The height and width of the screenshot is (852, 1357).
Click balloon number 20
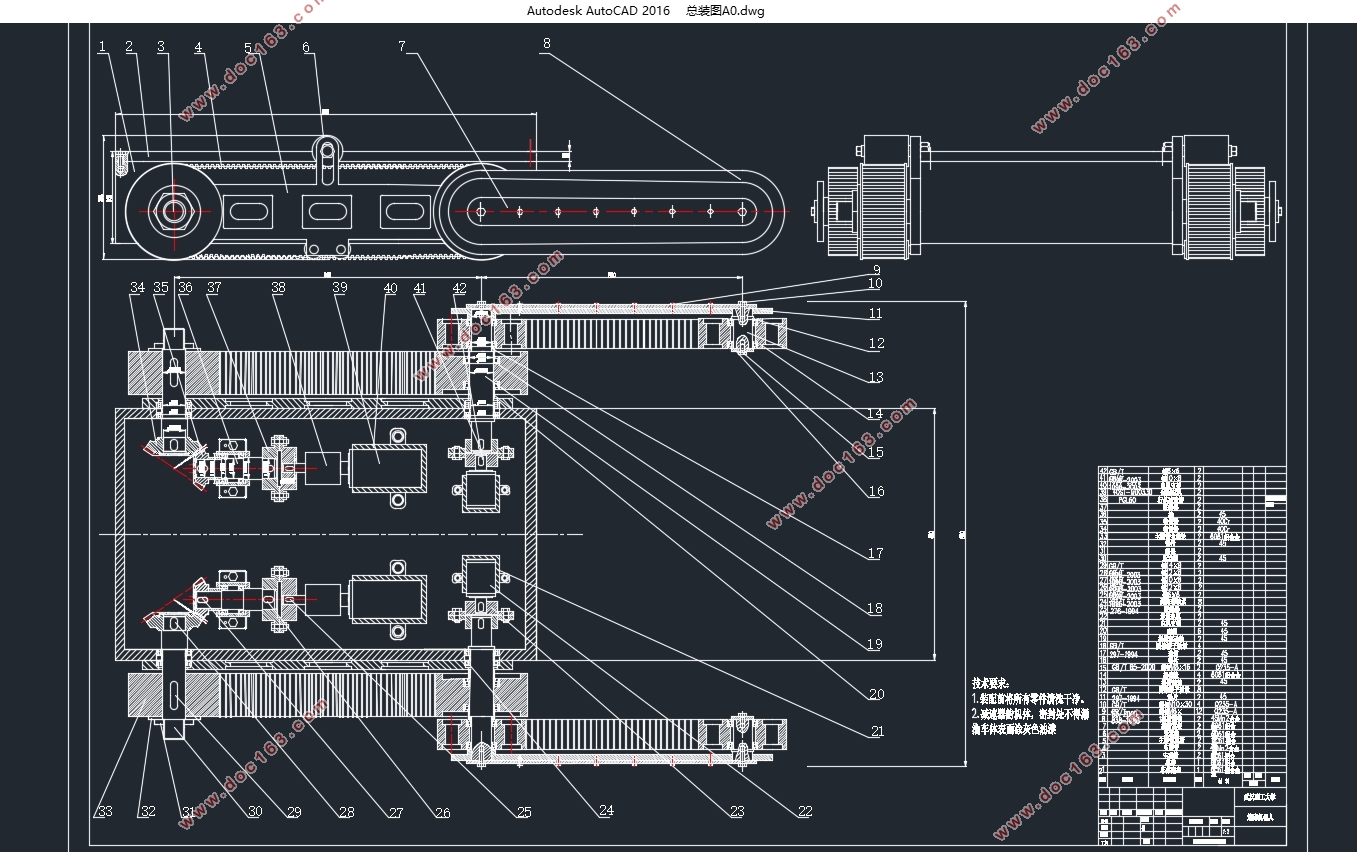click(876, 694)
